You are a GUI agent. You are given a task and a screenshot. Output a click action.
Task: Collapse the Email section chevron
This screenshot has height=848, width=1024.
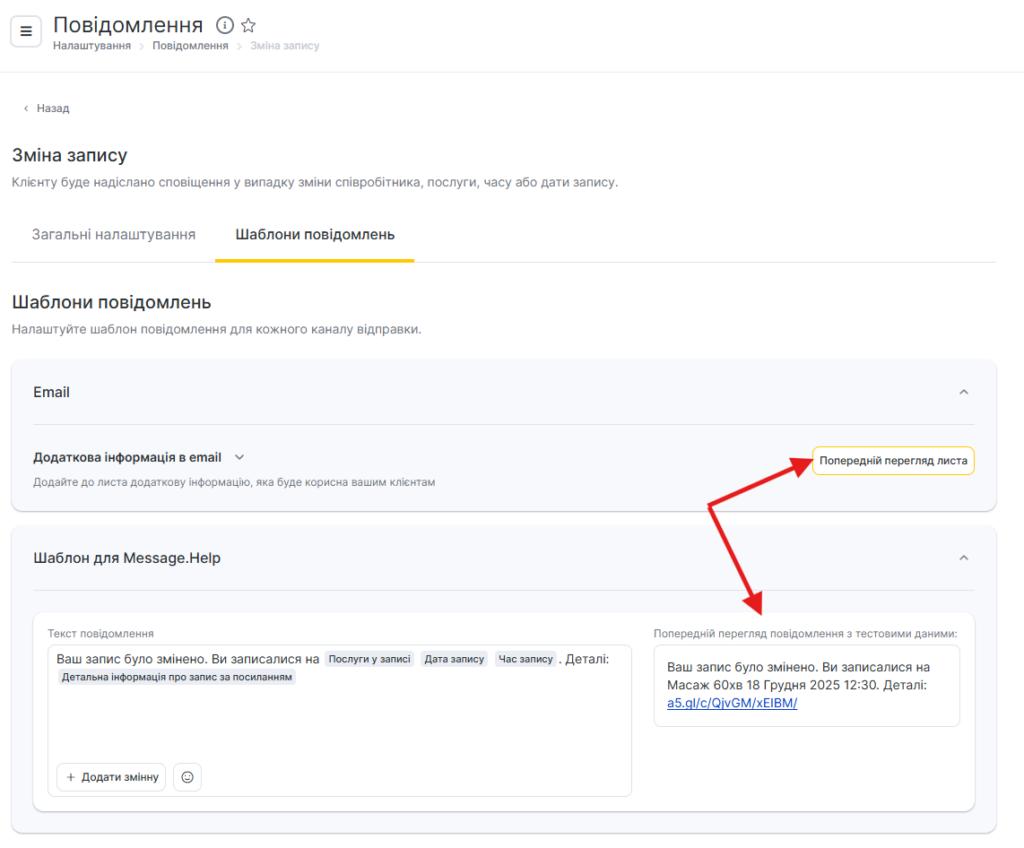[x=964, y=392]
